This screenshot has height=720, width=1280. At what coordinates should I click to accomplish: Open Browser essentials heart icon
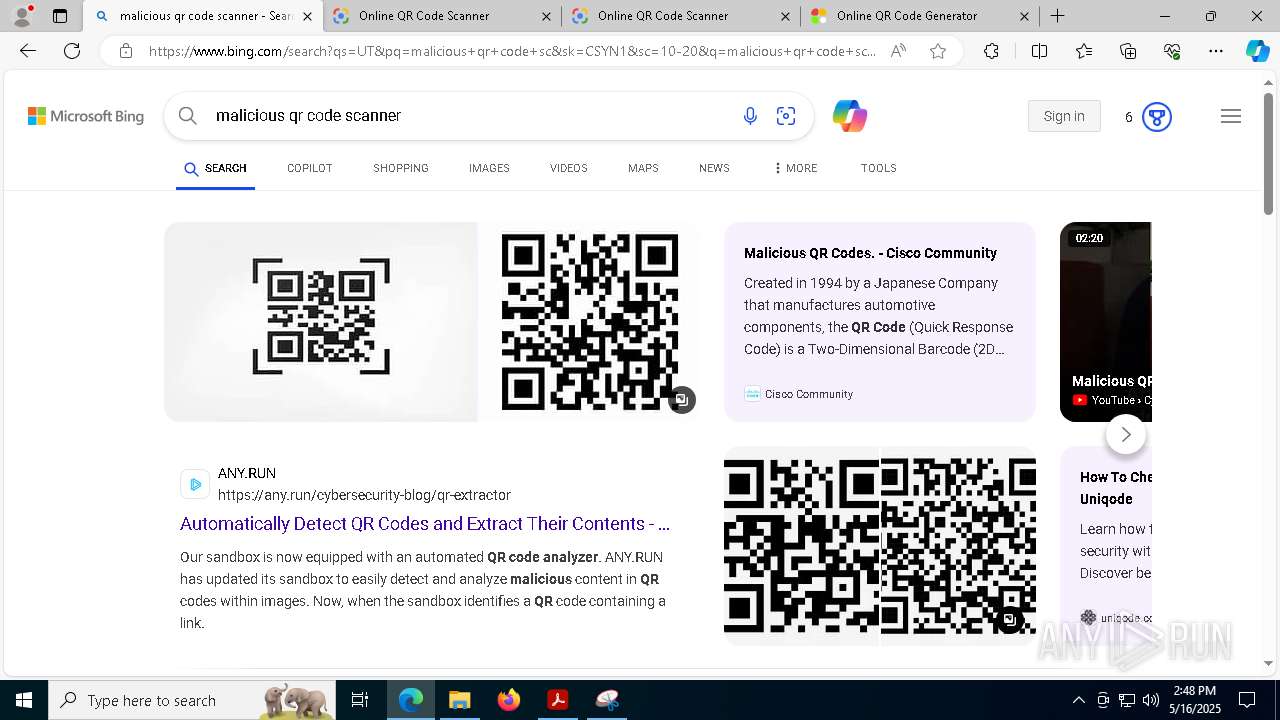[1172, 51]
